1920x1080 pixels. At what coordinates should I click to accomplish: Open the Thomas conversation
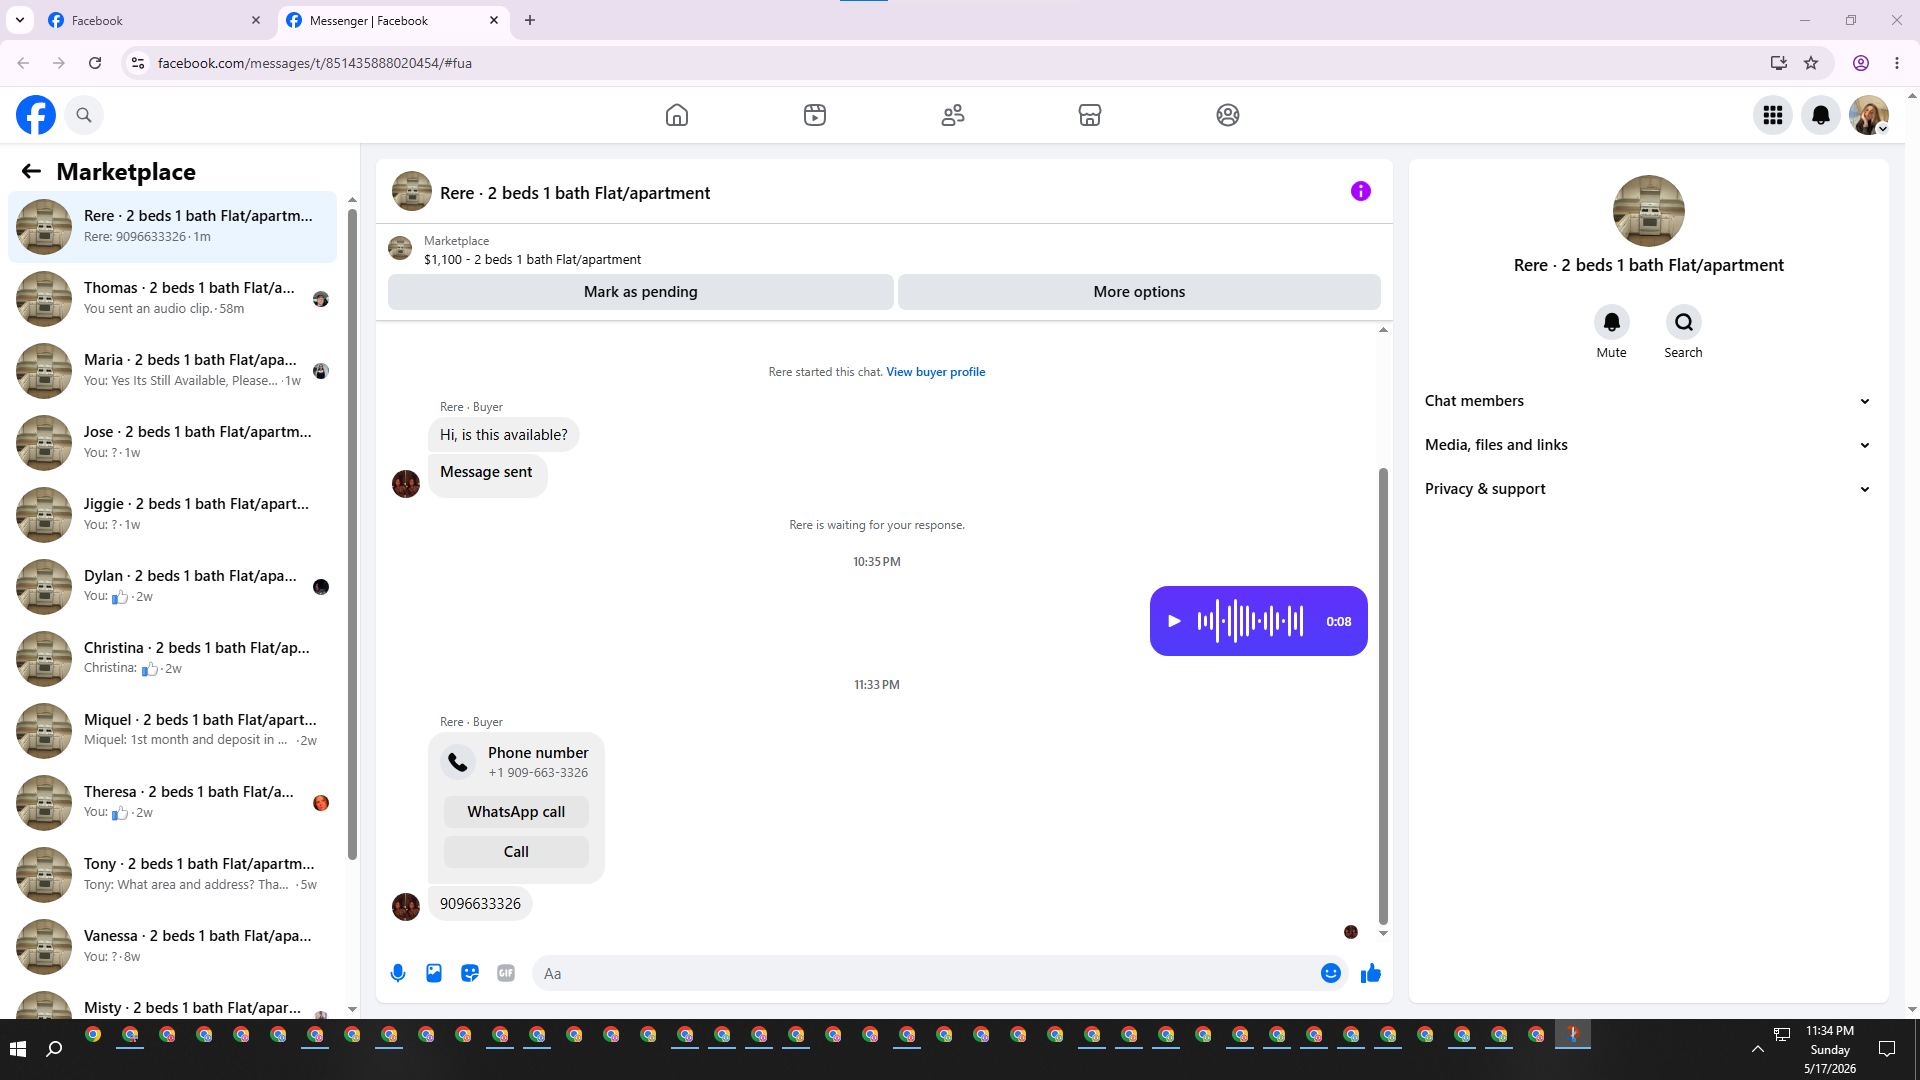pyautogui.click(x=173, y=299)
